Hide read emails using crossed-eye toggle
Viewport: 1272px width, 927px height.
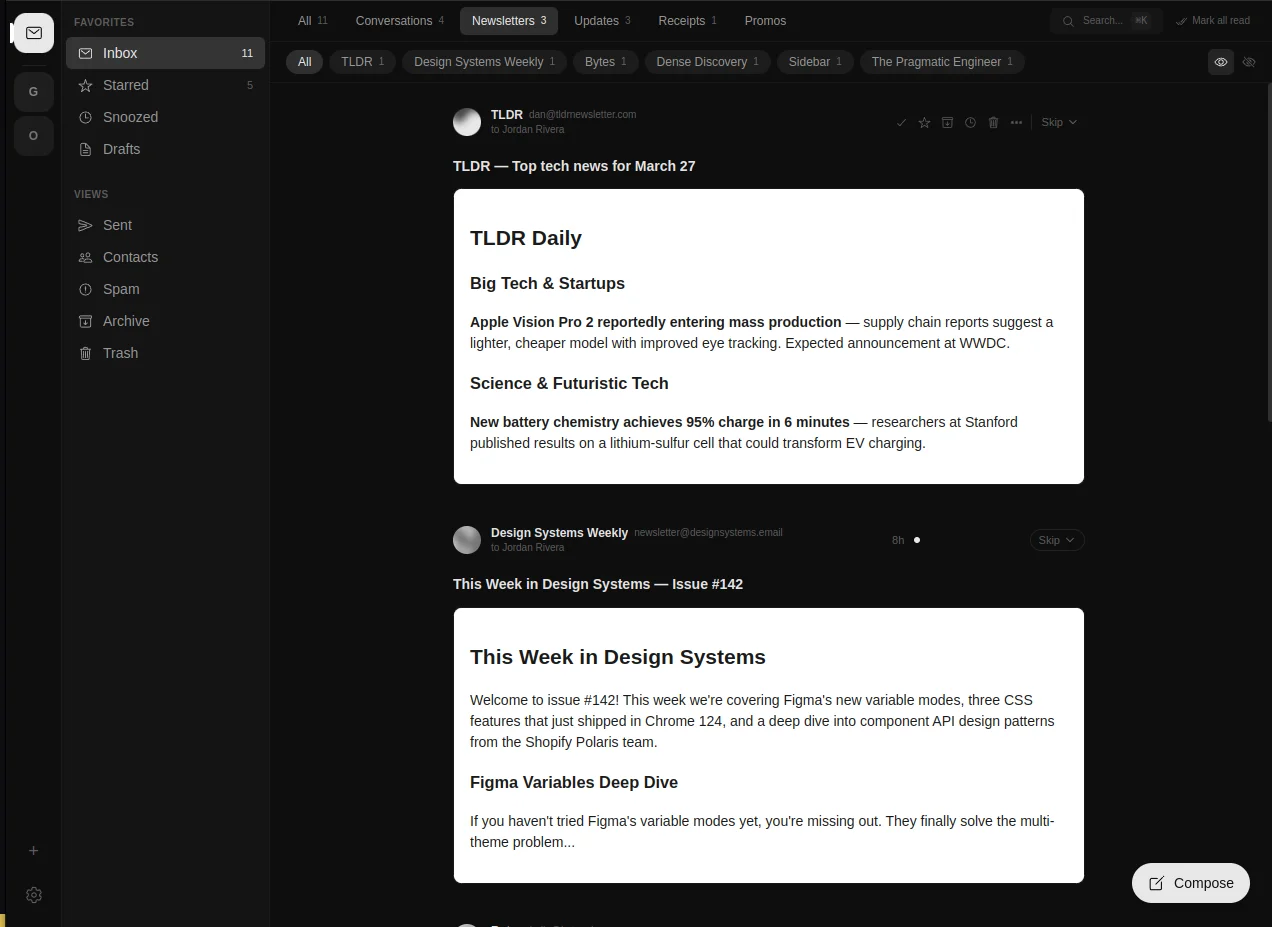pos(1249,62)
